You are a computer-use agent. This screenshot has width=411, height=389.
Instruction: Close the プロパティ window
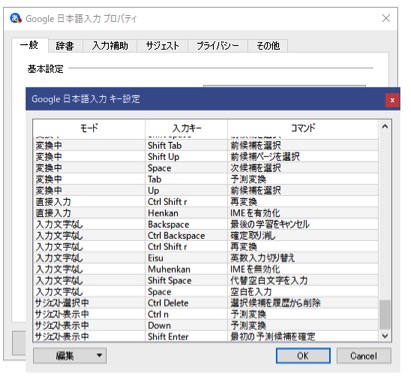point(386,18)
